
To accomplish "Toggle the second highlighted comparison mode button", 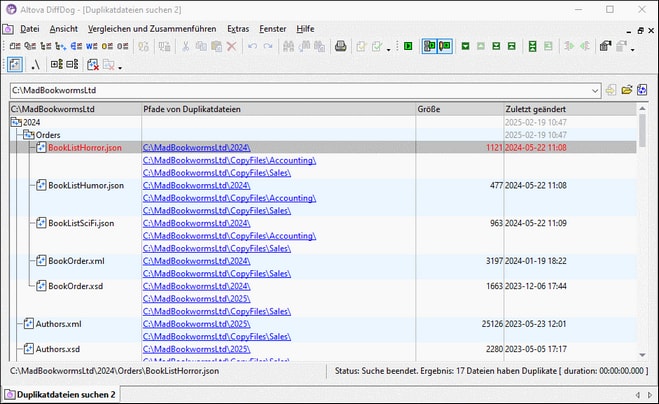I will [444, 46].
